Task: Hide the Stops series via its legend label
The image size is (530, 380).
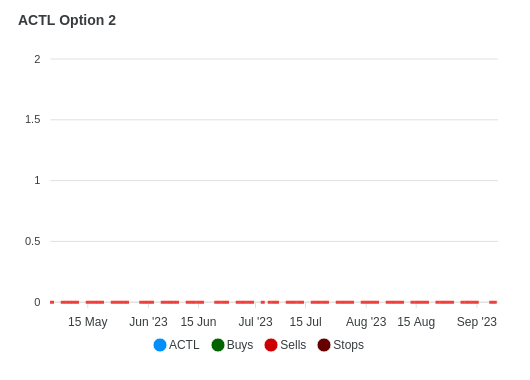Action: click(x=348, y=345)
